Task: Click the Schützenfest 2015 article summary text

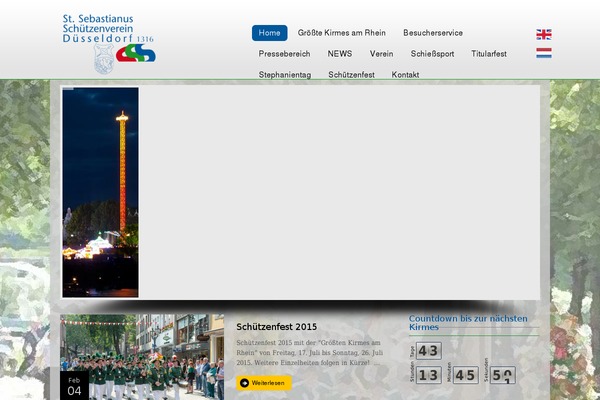Action: (x=310, y=353)
